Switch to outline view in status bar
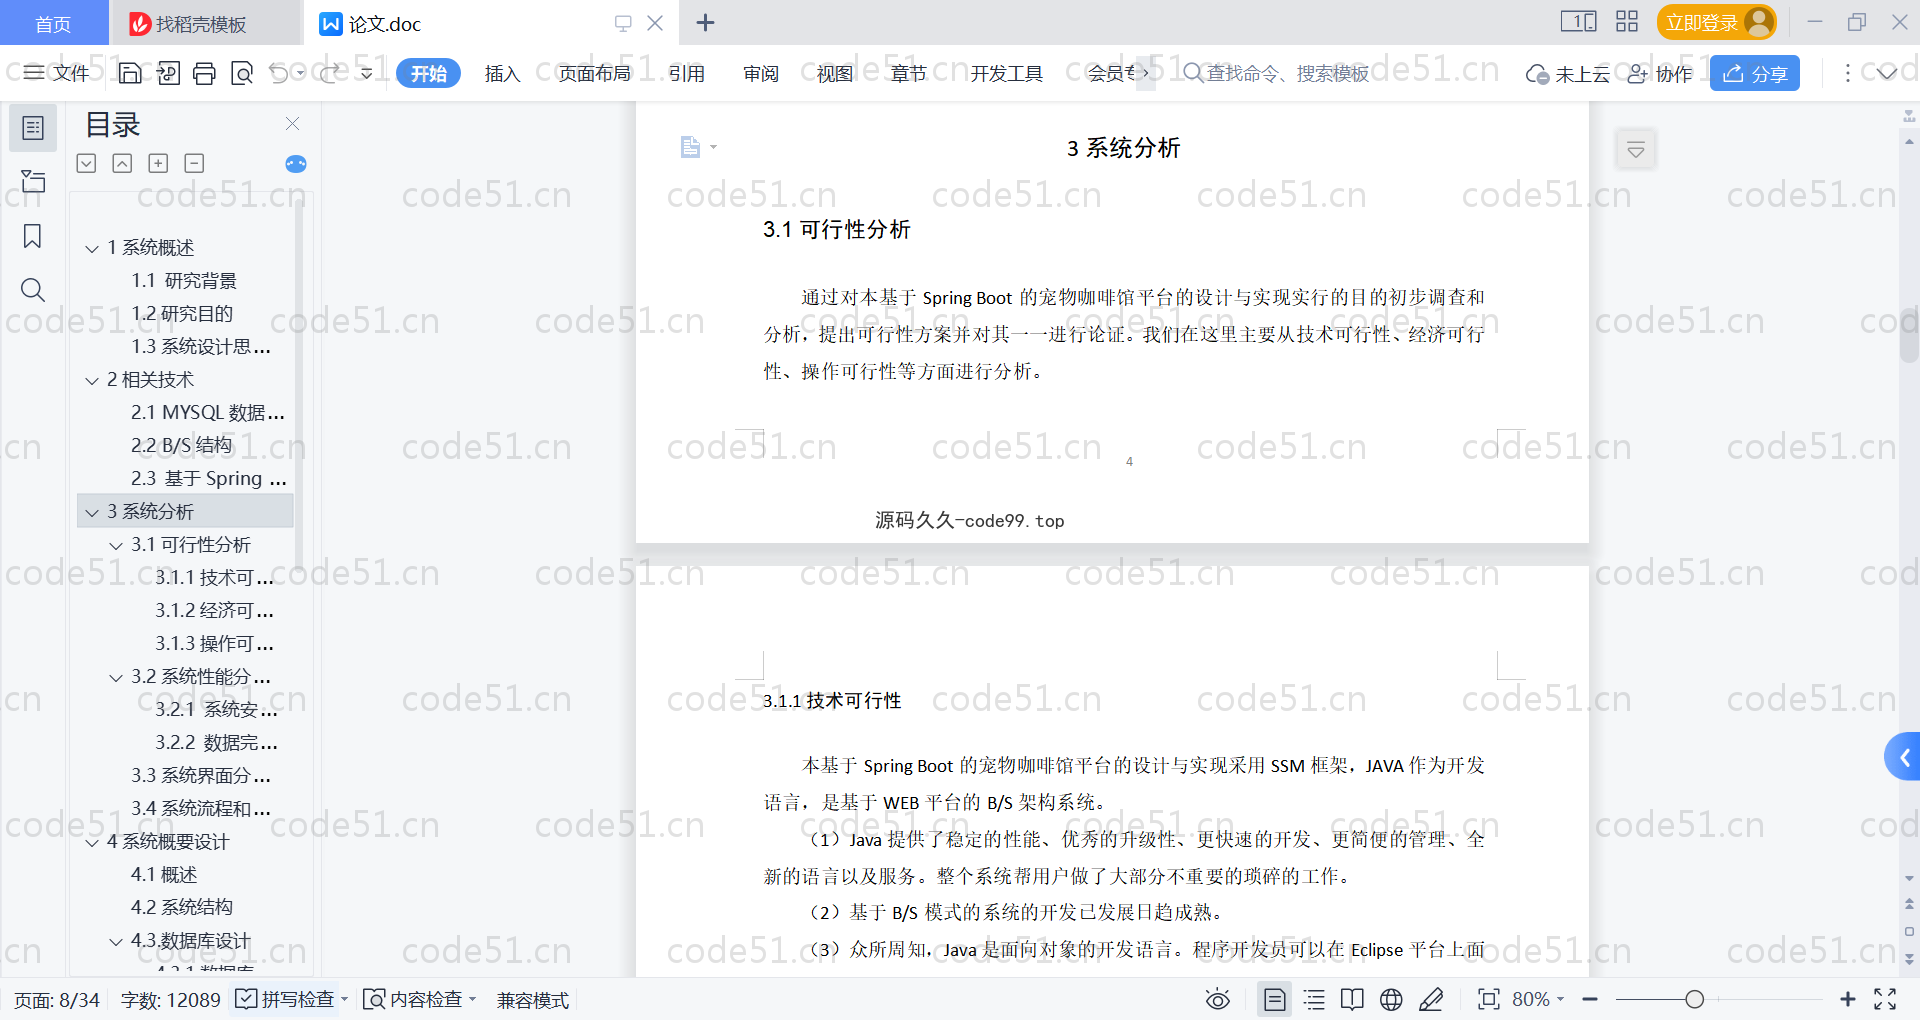This screenshot has height=1020, width=1920. pyautogui.click(x=1314, y=999)
